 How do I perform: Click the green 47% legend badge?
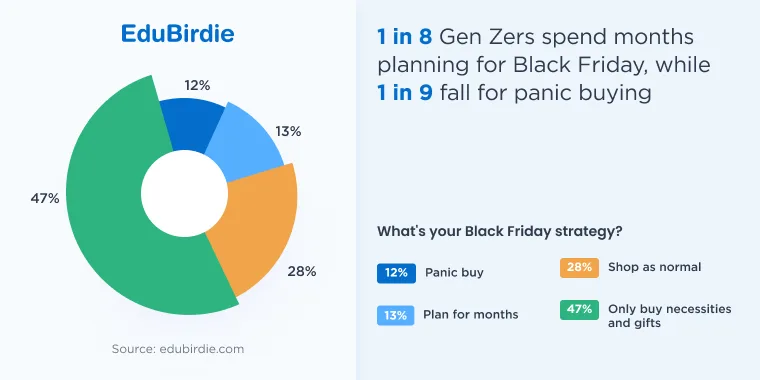[x=579, y=310]
